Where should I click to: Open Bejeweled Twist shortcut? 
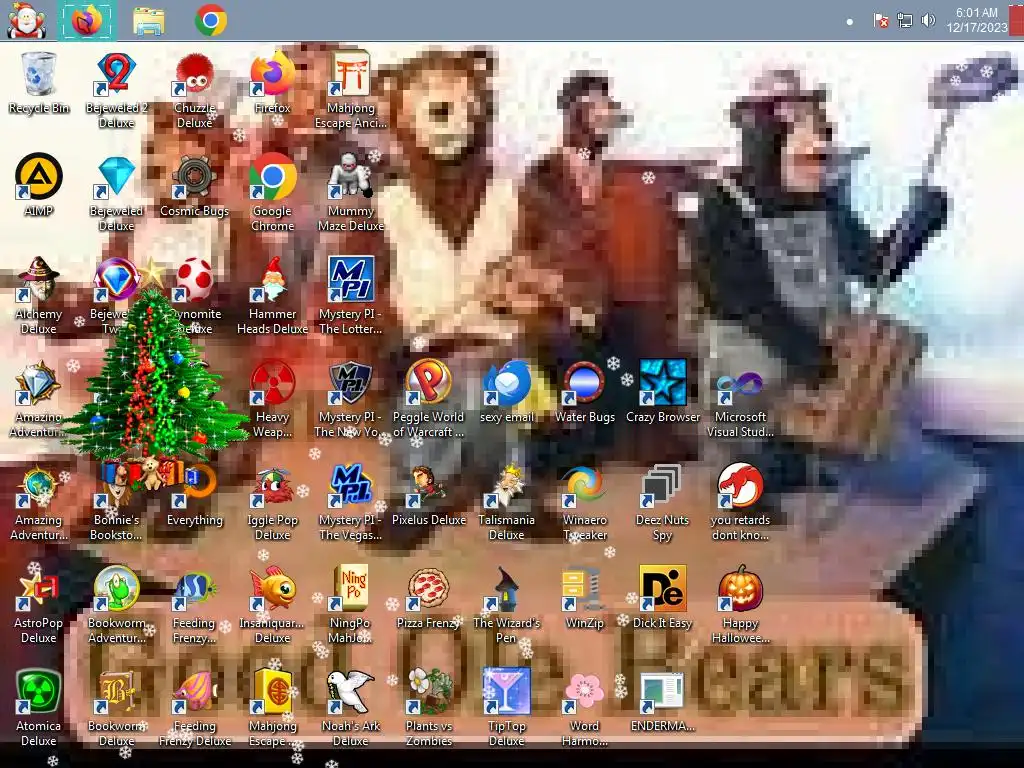(x=116, y=295)
